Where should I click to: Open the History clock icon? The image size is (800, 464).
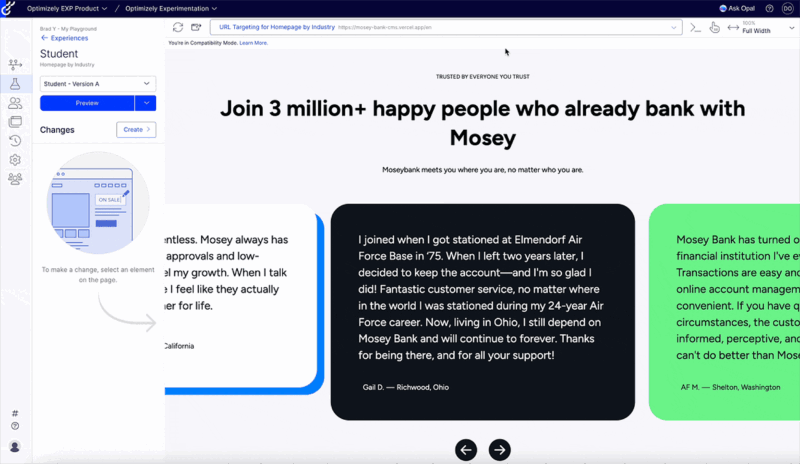tap(15, 140)
